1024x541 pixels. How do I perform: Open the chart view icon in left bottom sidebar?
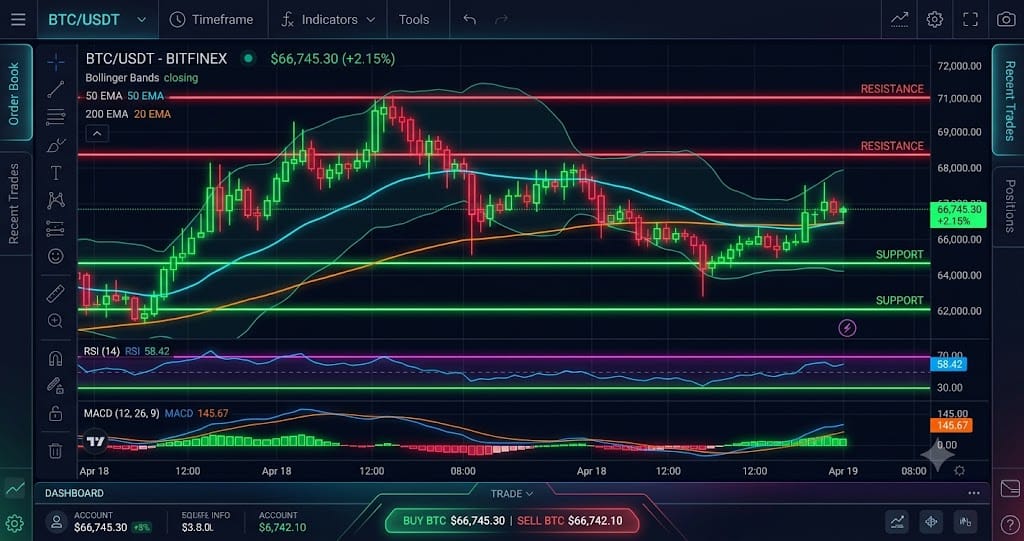[14, 488]
